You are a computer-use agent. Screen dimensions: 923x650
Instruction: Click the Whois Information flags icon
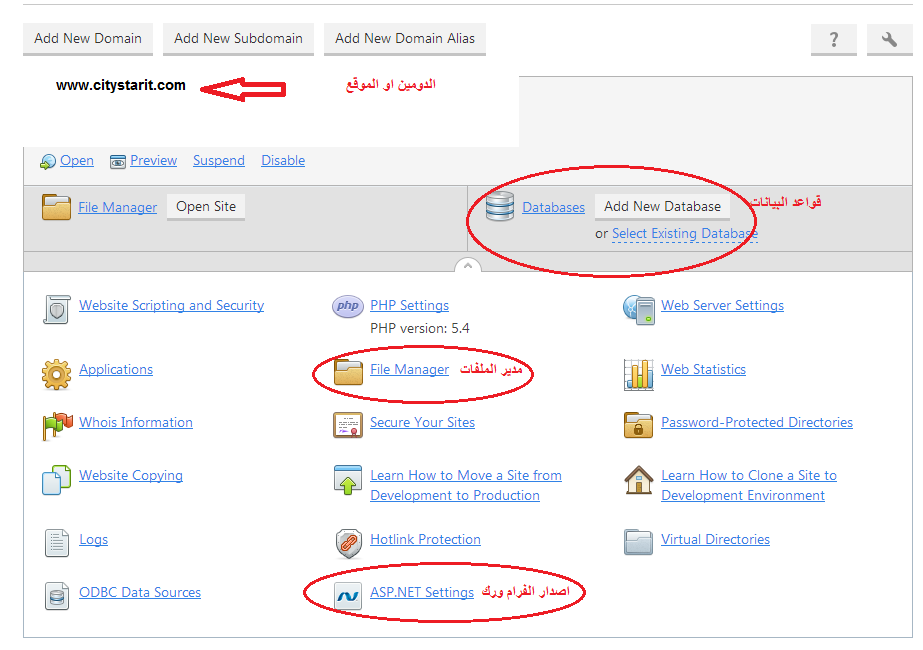click(x=57, y=426)
